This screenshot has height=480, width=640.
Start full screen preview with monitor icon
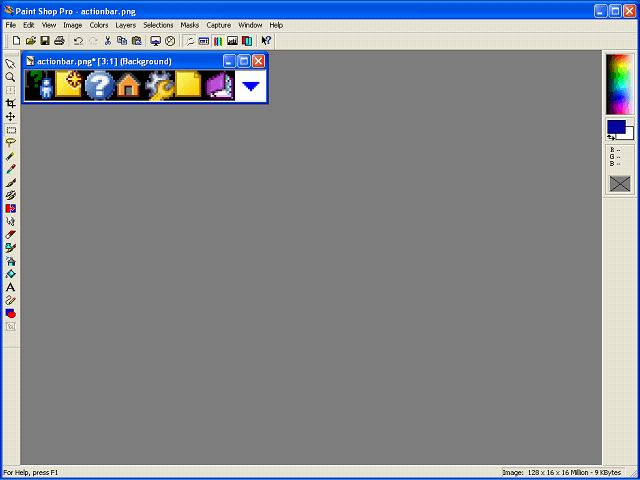click(x=156, y=40)
